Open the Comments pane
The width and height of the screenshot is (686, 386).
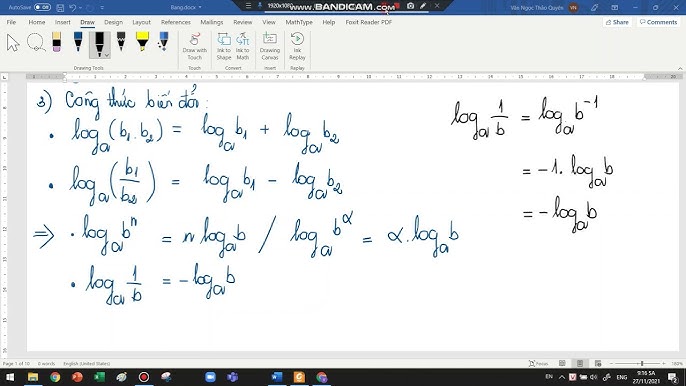tap(658, 22)
